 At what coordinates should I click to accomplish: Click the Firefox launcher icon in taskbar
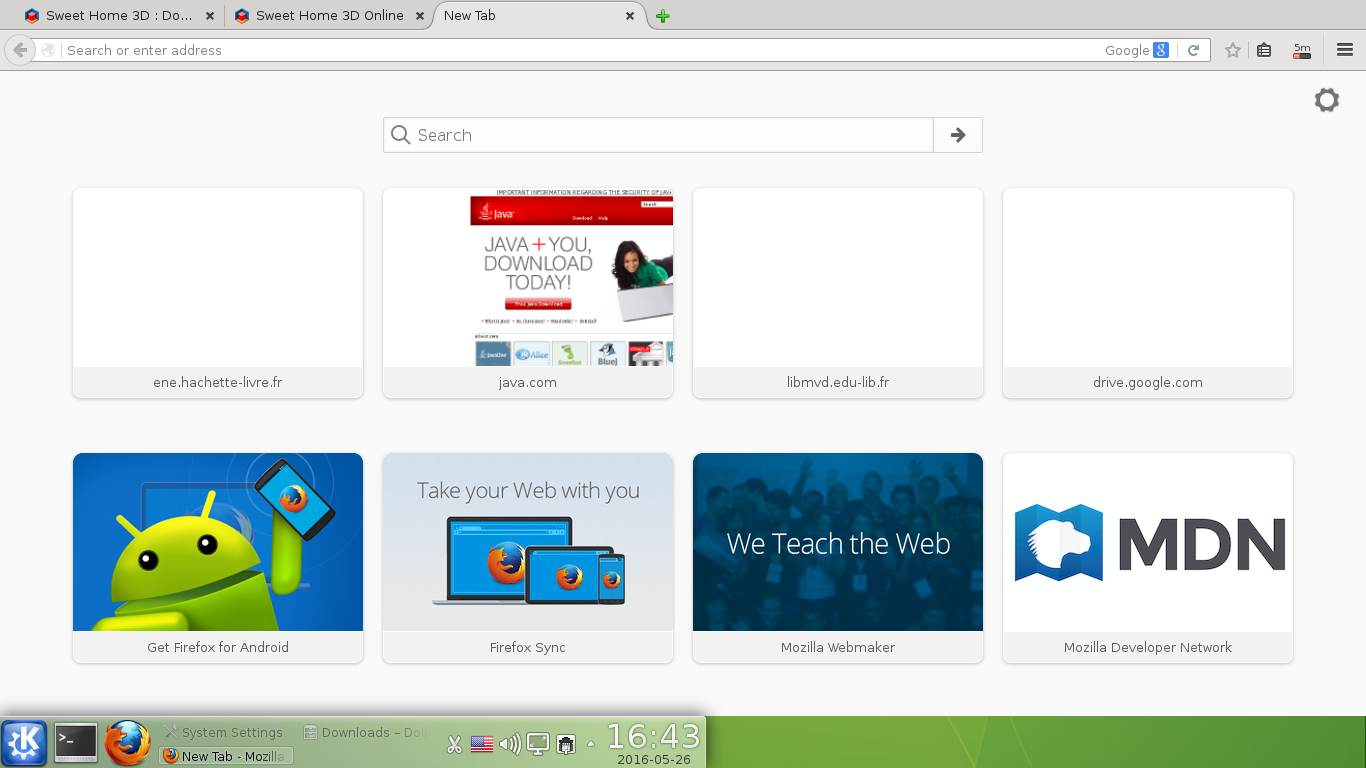tap(127, 743)
